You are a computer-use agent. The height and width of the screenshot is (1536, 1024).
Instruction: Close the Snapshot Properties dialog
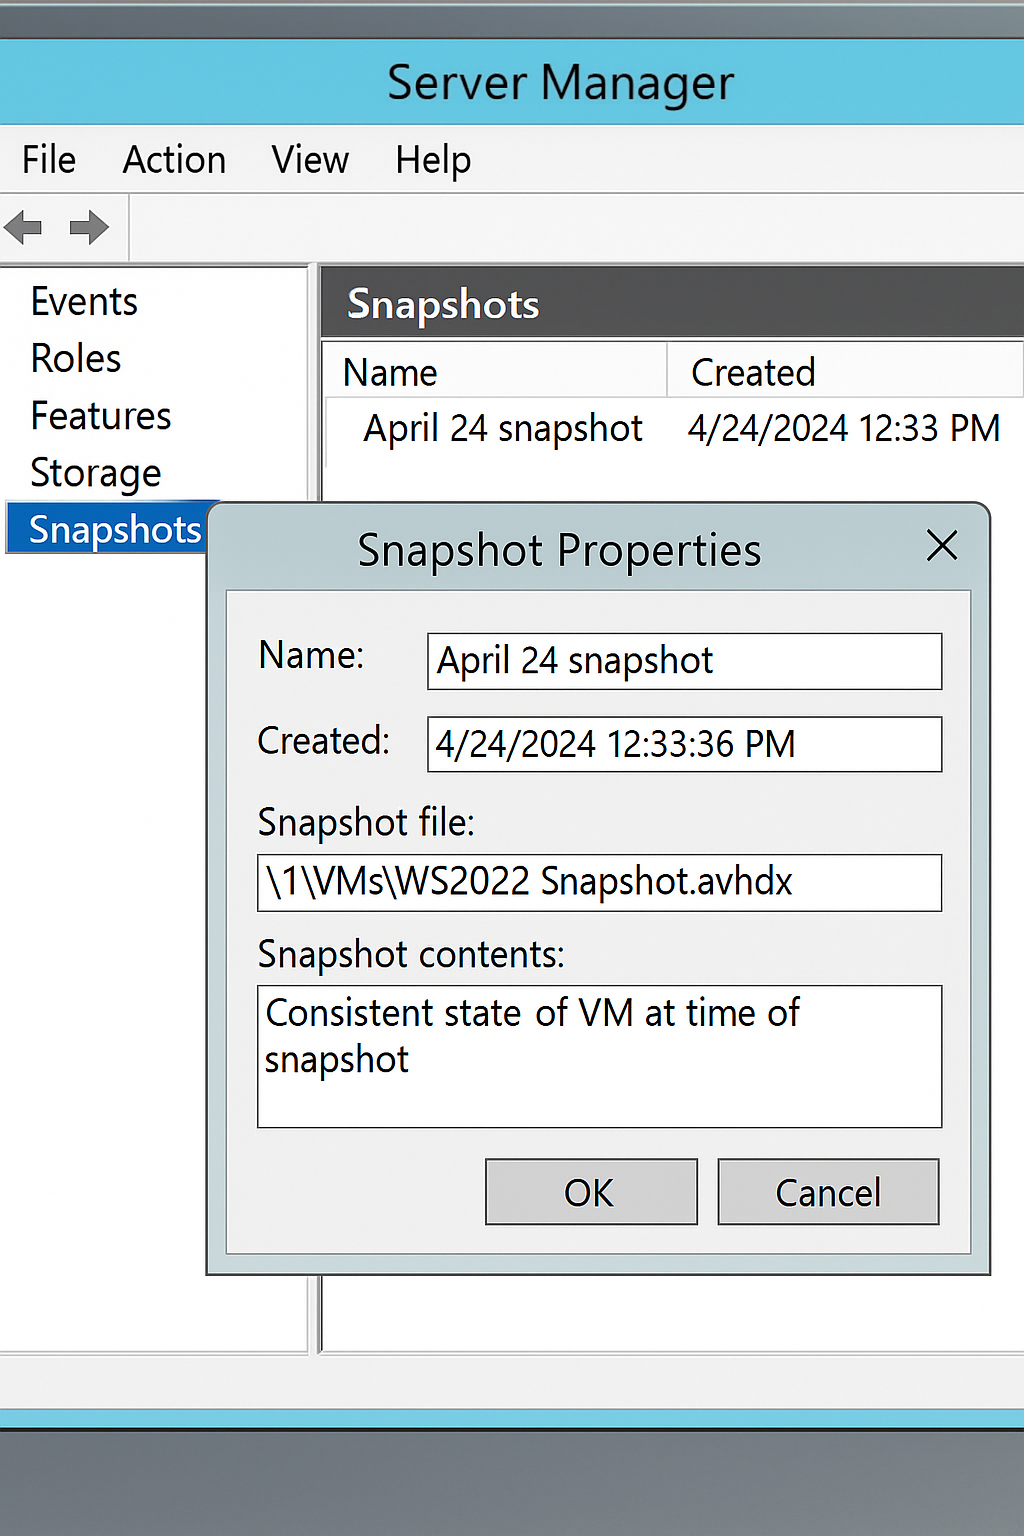[942, 546]
